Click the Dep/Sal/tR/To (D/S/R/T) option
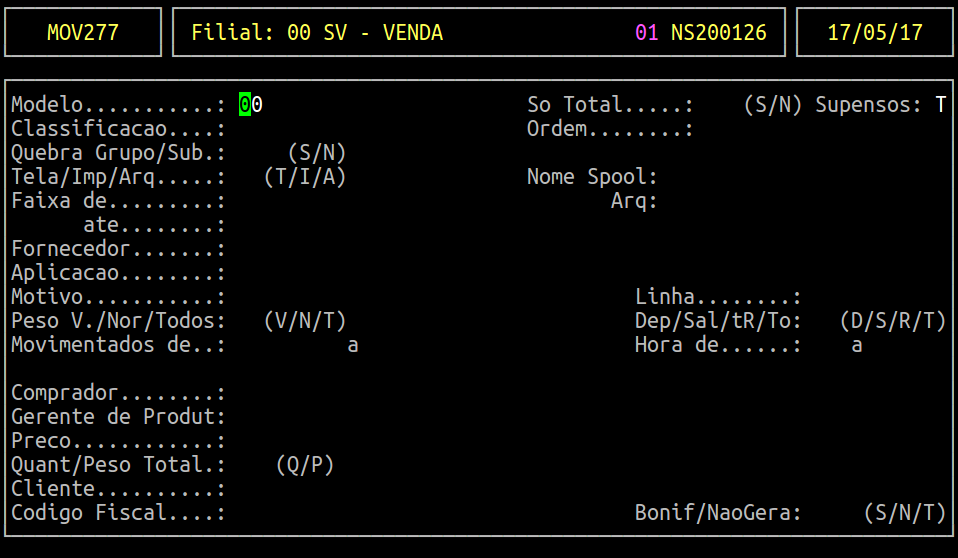Image resolution: width=958 pixels, height=558 pixels. point(893,321)
